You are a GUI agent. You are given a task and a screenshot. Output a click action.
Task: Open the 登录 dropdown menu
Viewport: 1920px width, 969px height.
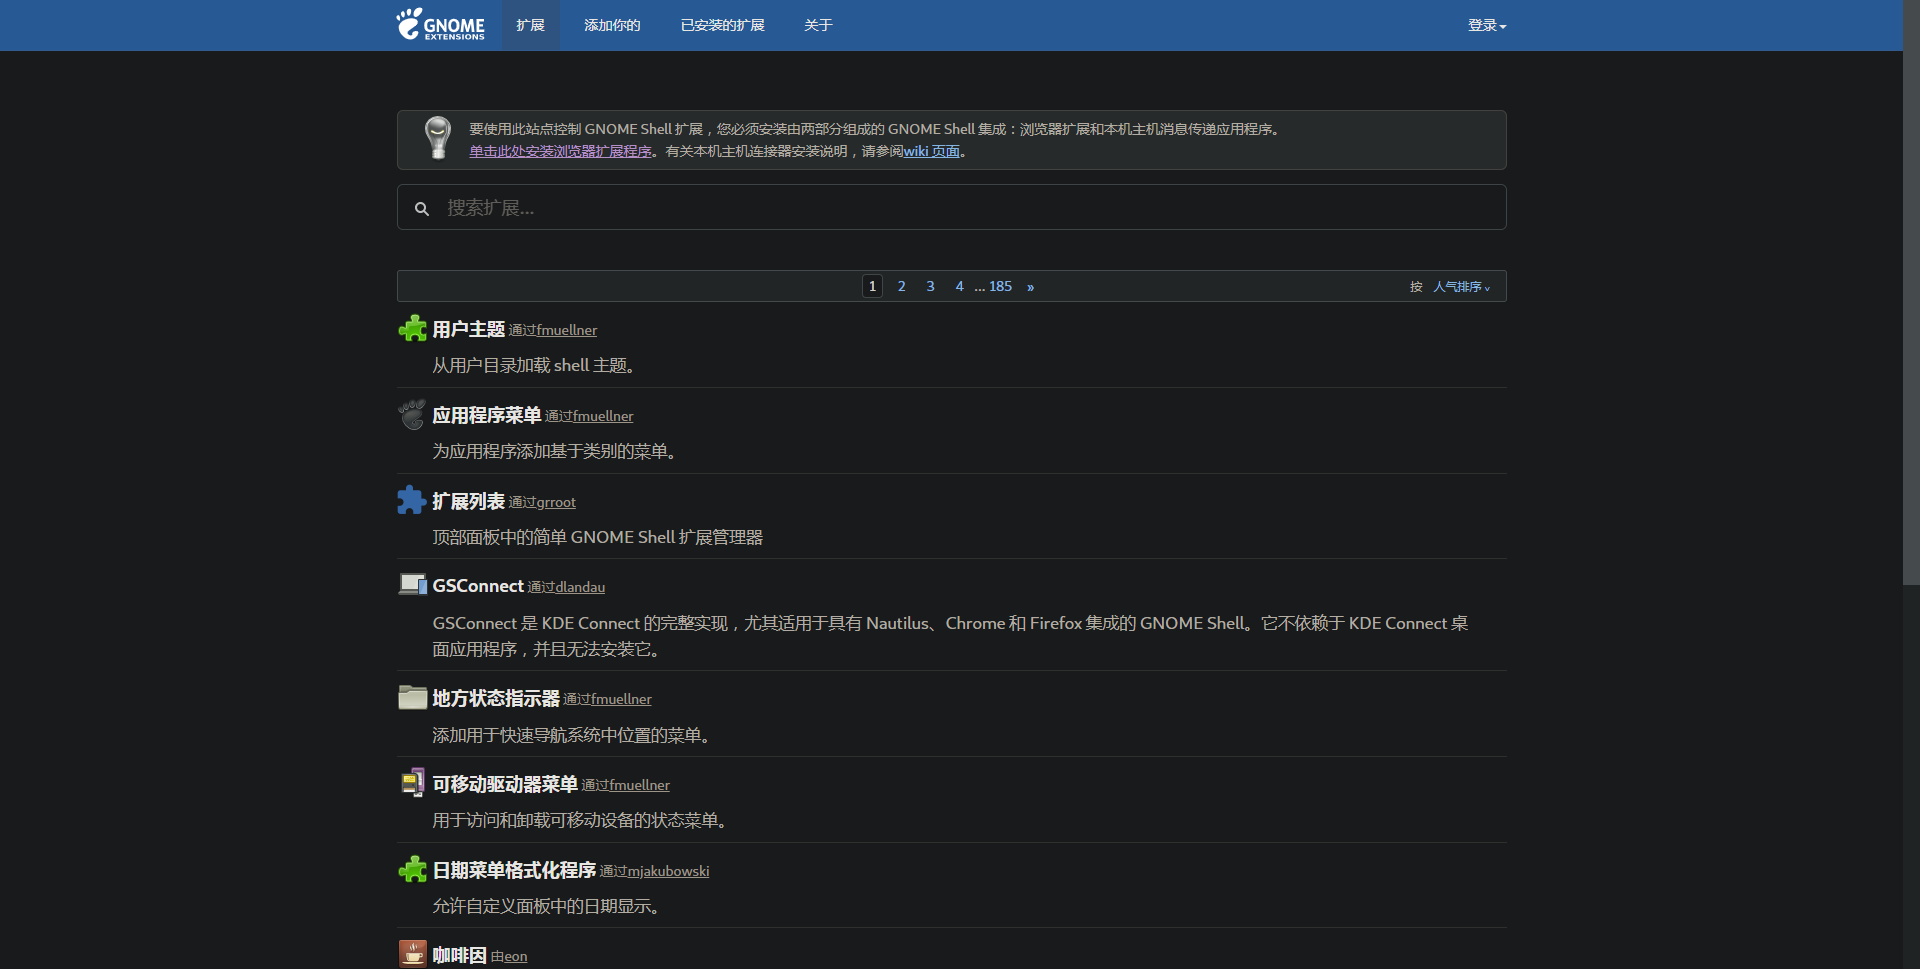1486,25
